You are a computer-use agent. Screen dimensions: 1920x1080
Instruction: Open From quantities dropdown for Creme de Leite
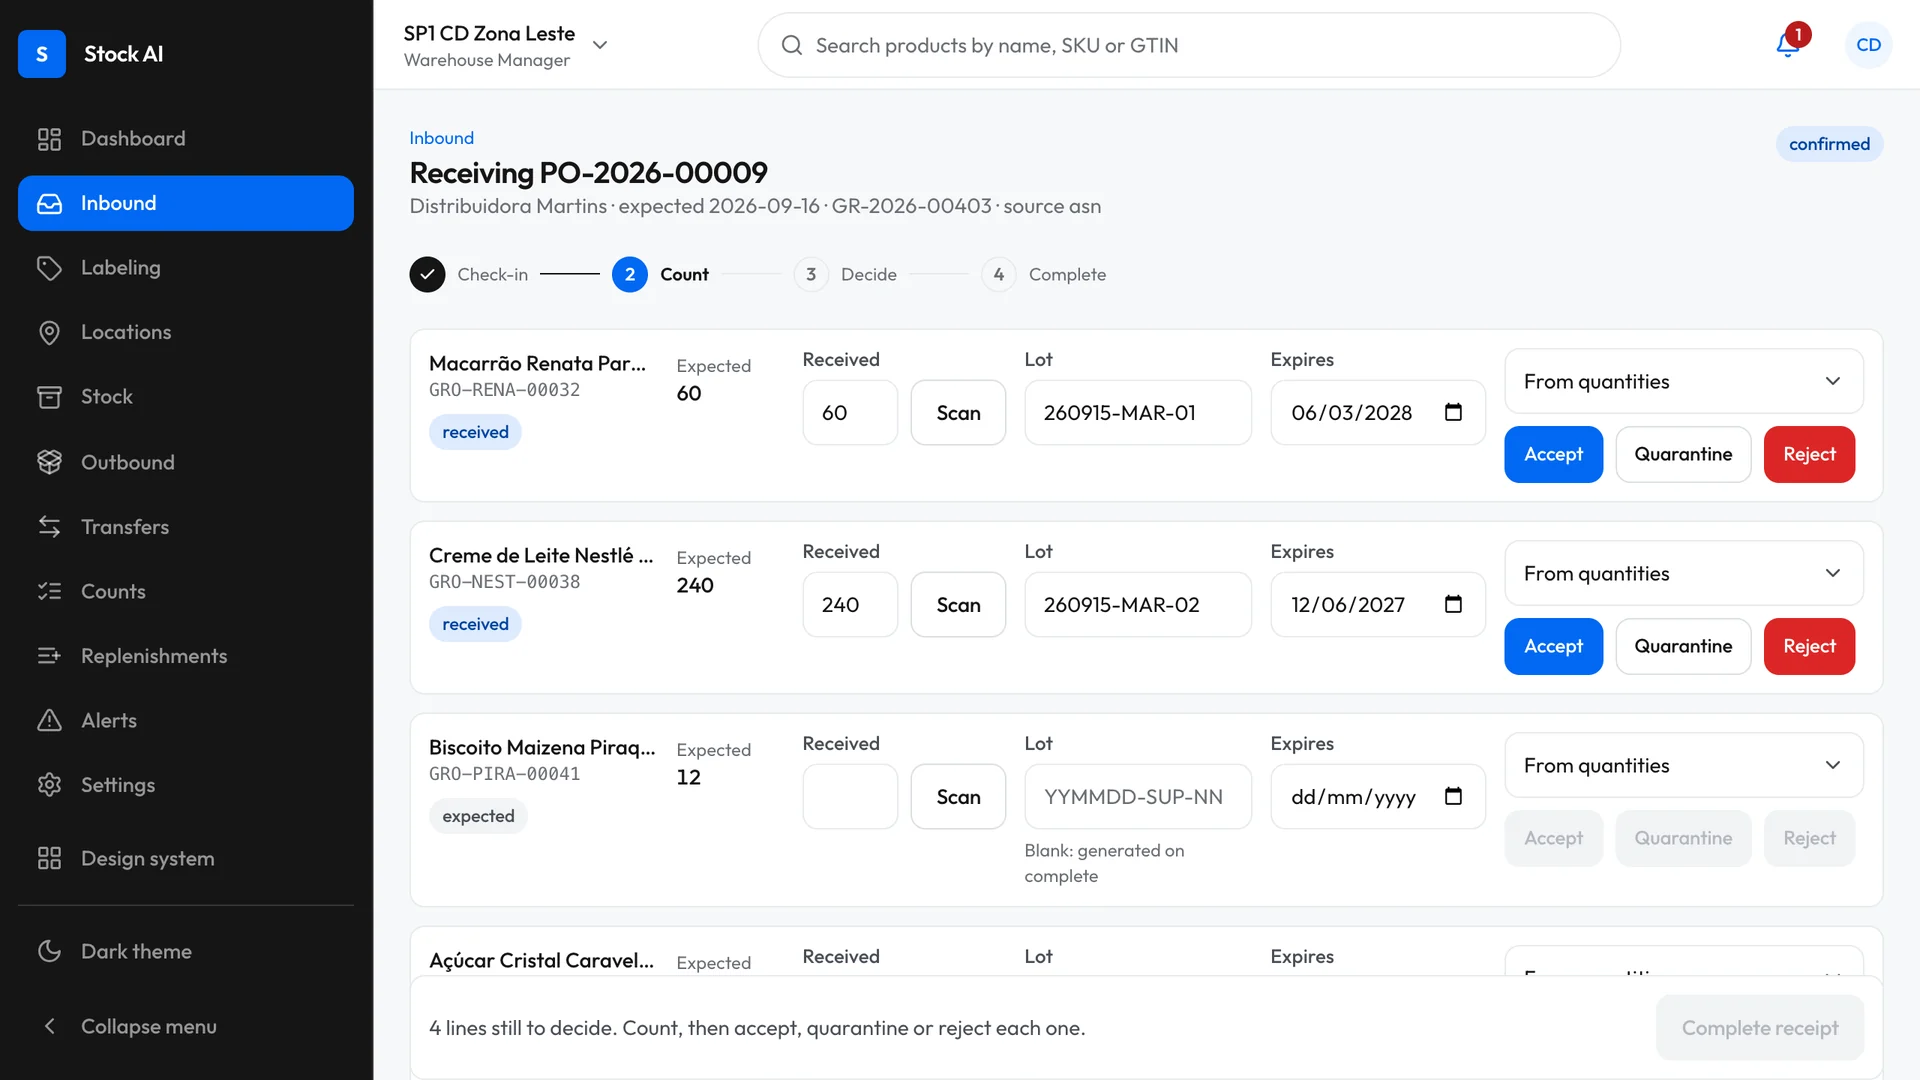click(1683, 573)
